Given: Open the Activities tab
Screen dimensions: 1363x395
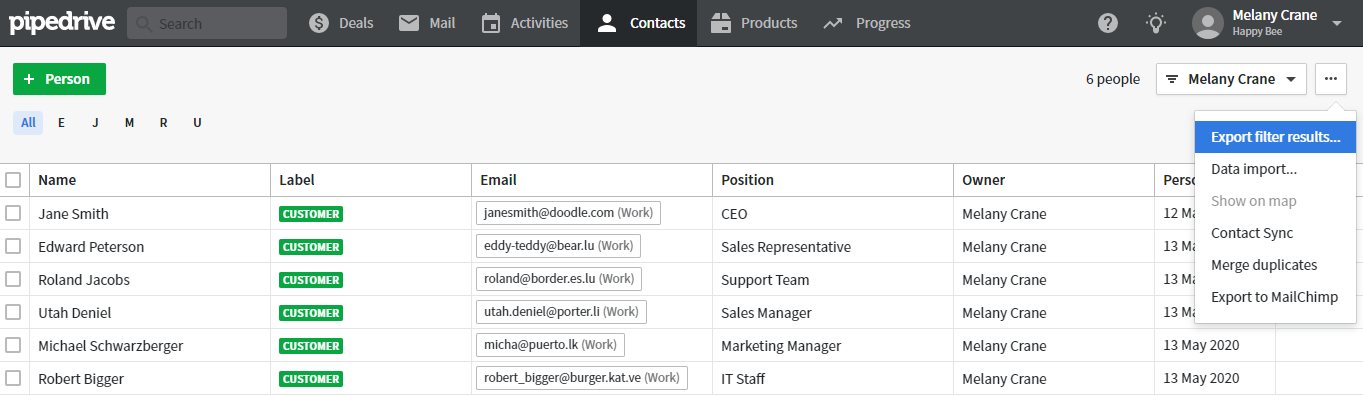Looking at the screenshot, I should click(x=524, y=23).
